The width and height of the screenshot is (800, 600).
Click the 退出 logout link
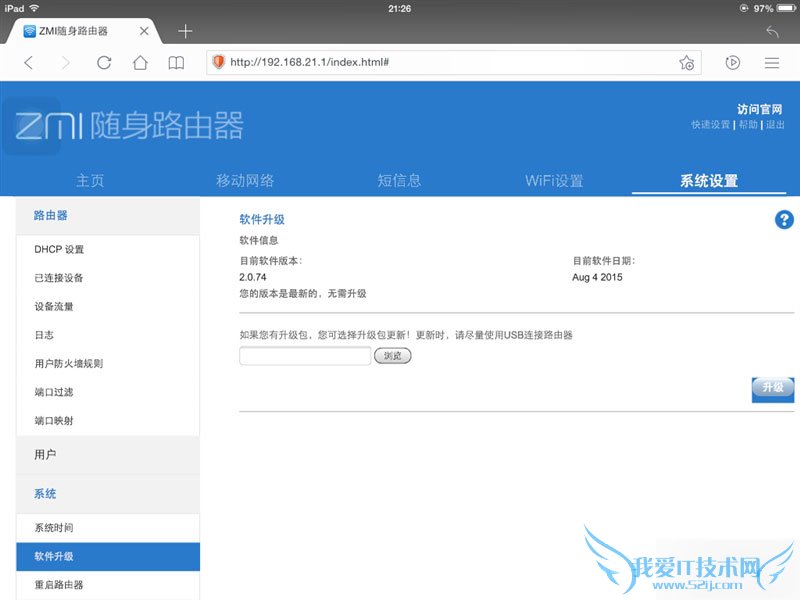click(x=775, y=125)
